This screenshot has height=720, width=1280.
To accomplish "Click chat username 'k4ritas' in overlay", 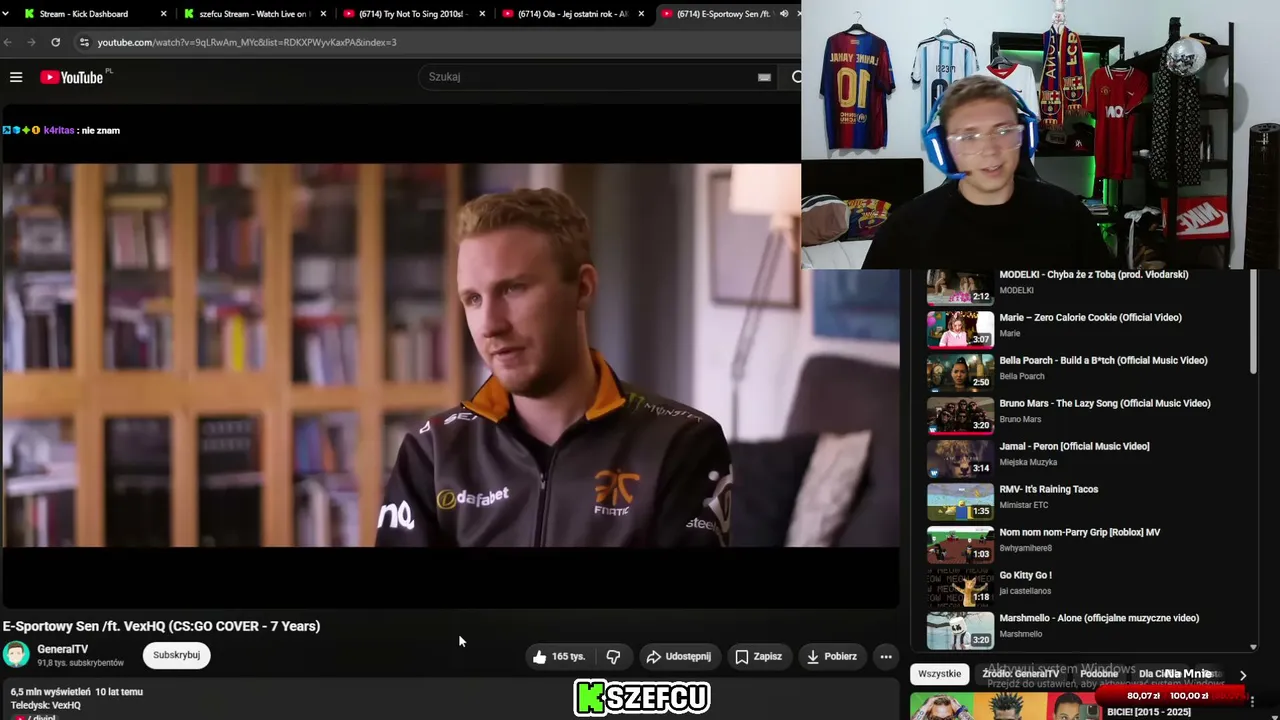I will click(59, 130).
